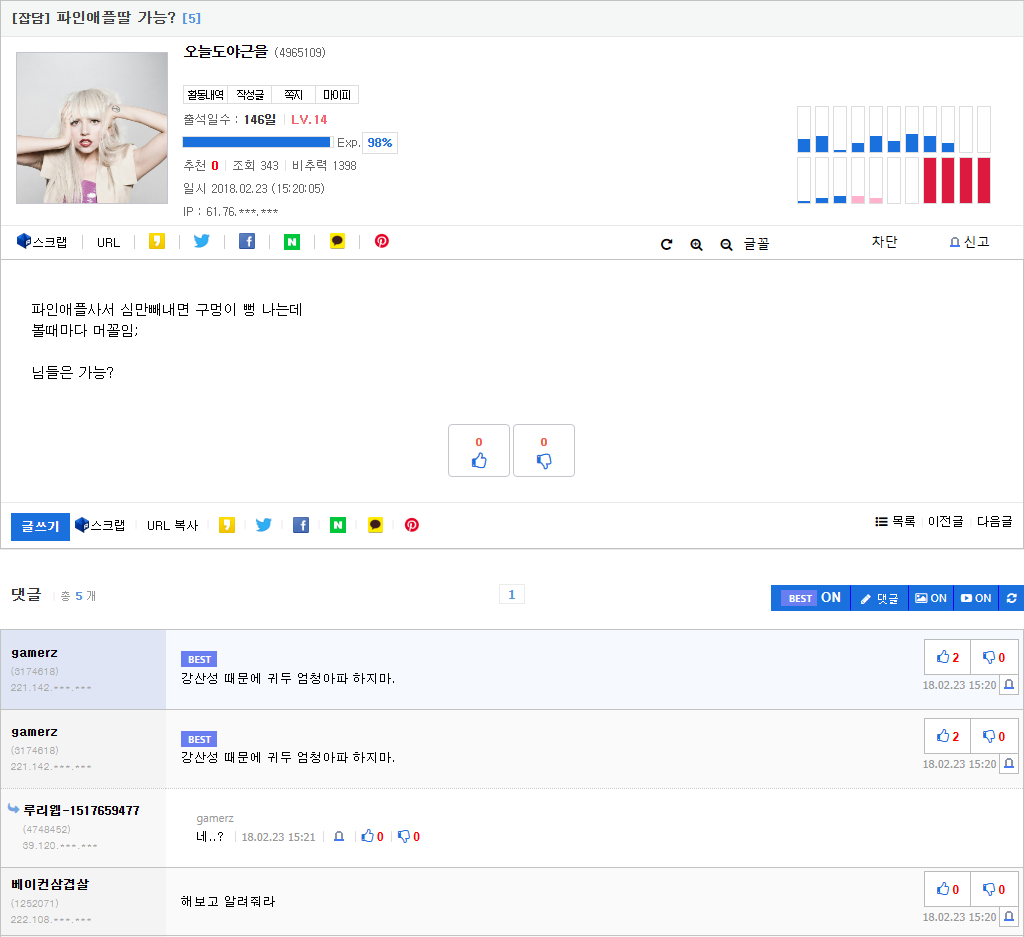Image resolution: width=1024 pixels, height=937 pixels.
Task: Pin post on Pinterest from top bar
Action: [382, 241]
